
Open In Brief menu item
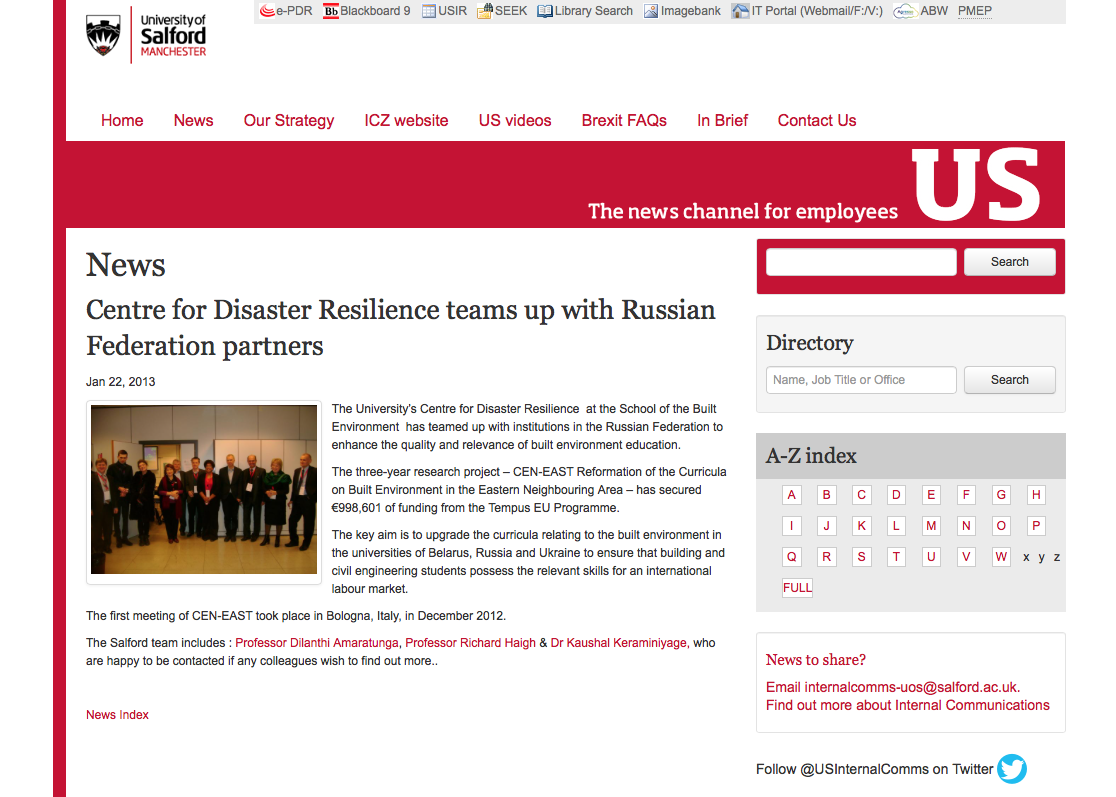point(722,121)
